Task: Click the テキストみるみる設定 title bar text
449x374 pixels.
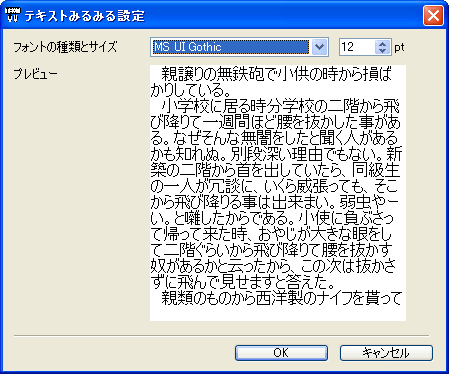Action: pos(85,16)
